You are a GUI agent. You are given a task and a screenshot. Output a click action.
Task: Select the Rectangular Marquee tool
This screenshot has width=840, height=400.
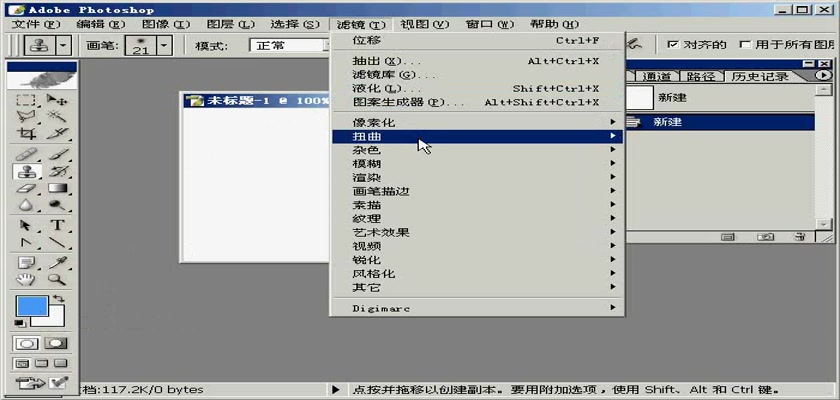[25, 100]
